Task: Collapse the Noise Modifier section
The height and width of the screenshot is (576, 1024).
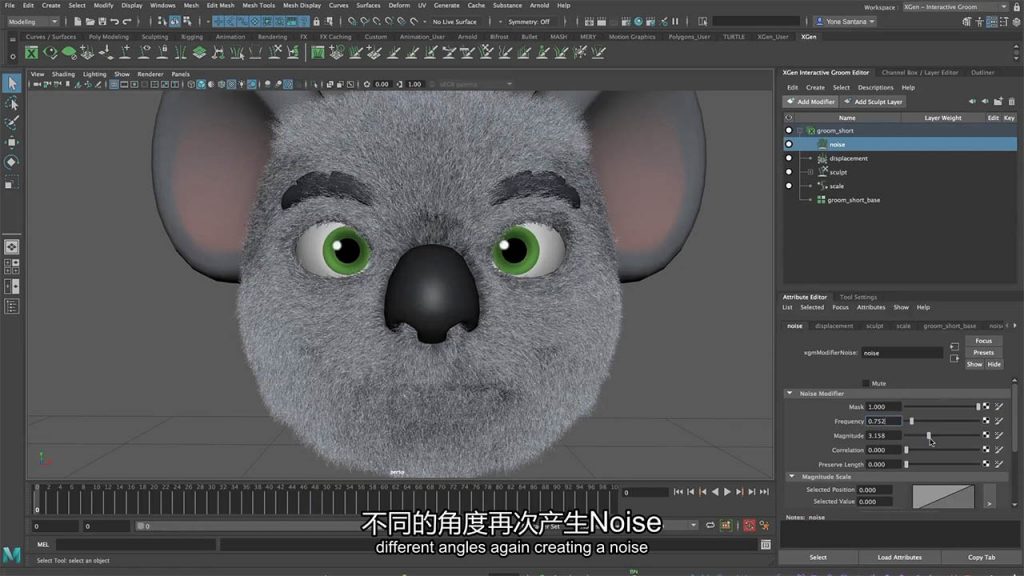Action: [x=790, y=394]
